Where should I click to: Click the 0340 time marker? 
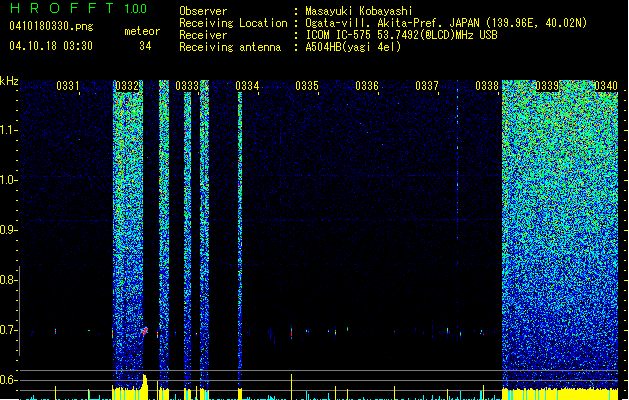[x=606, y=85]
